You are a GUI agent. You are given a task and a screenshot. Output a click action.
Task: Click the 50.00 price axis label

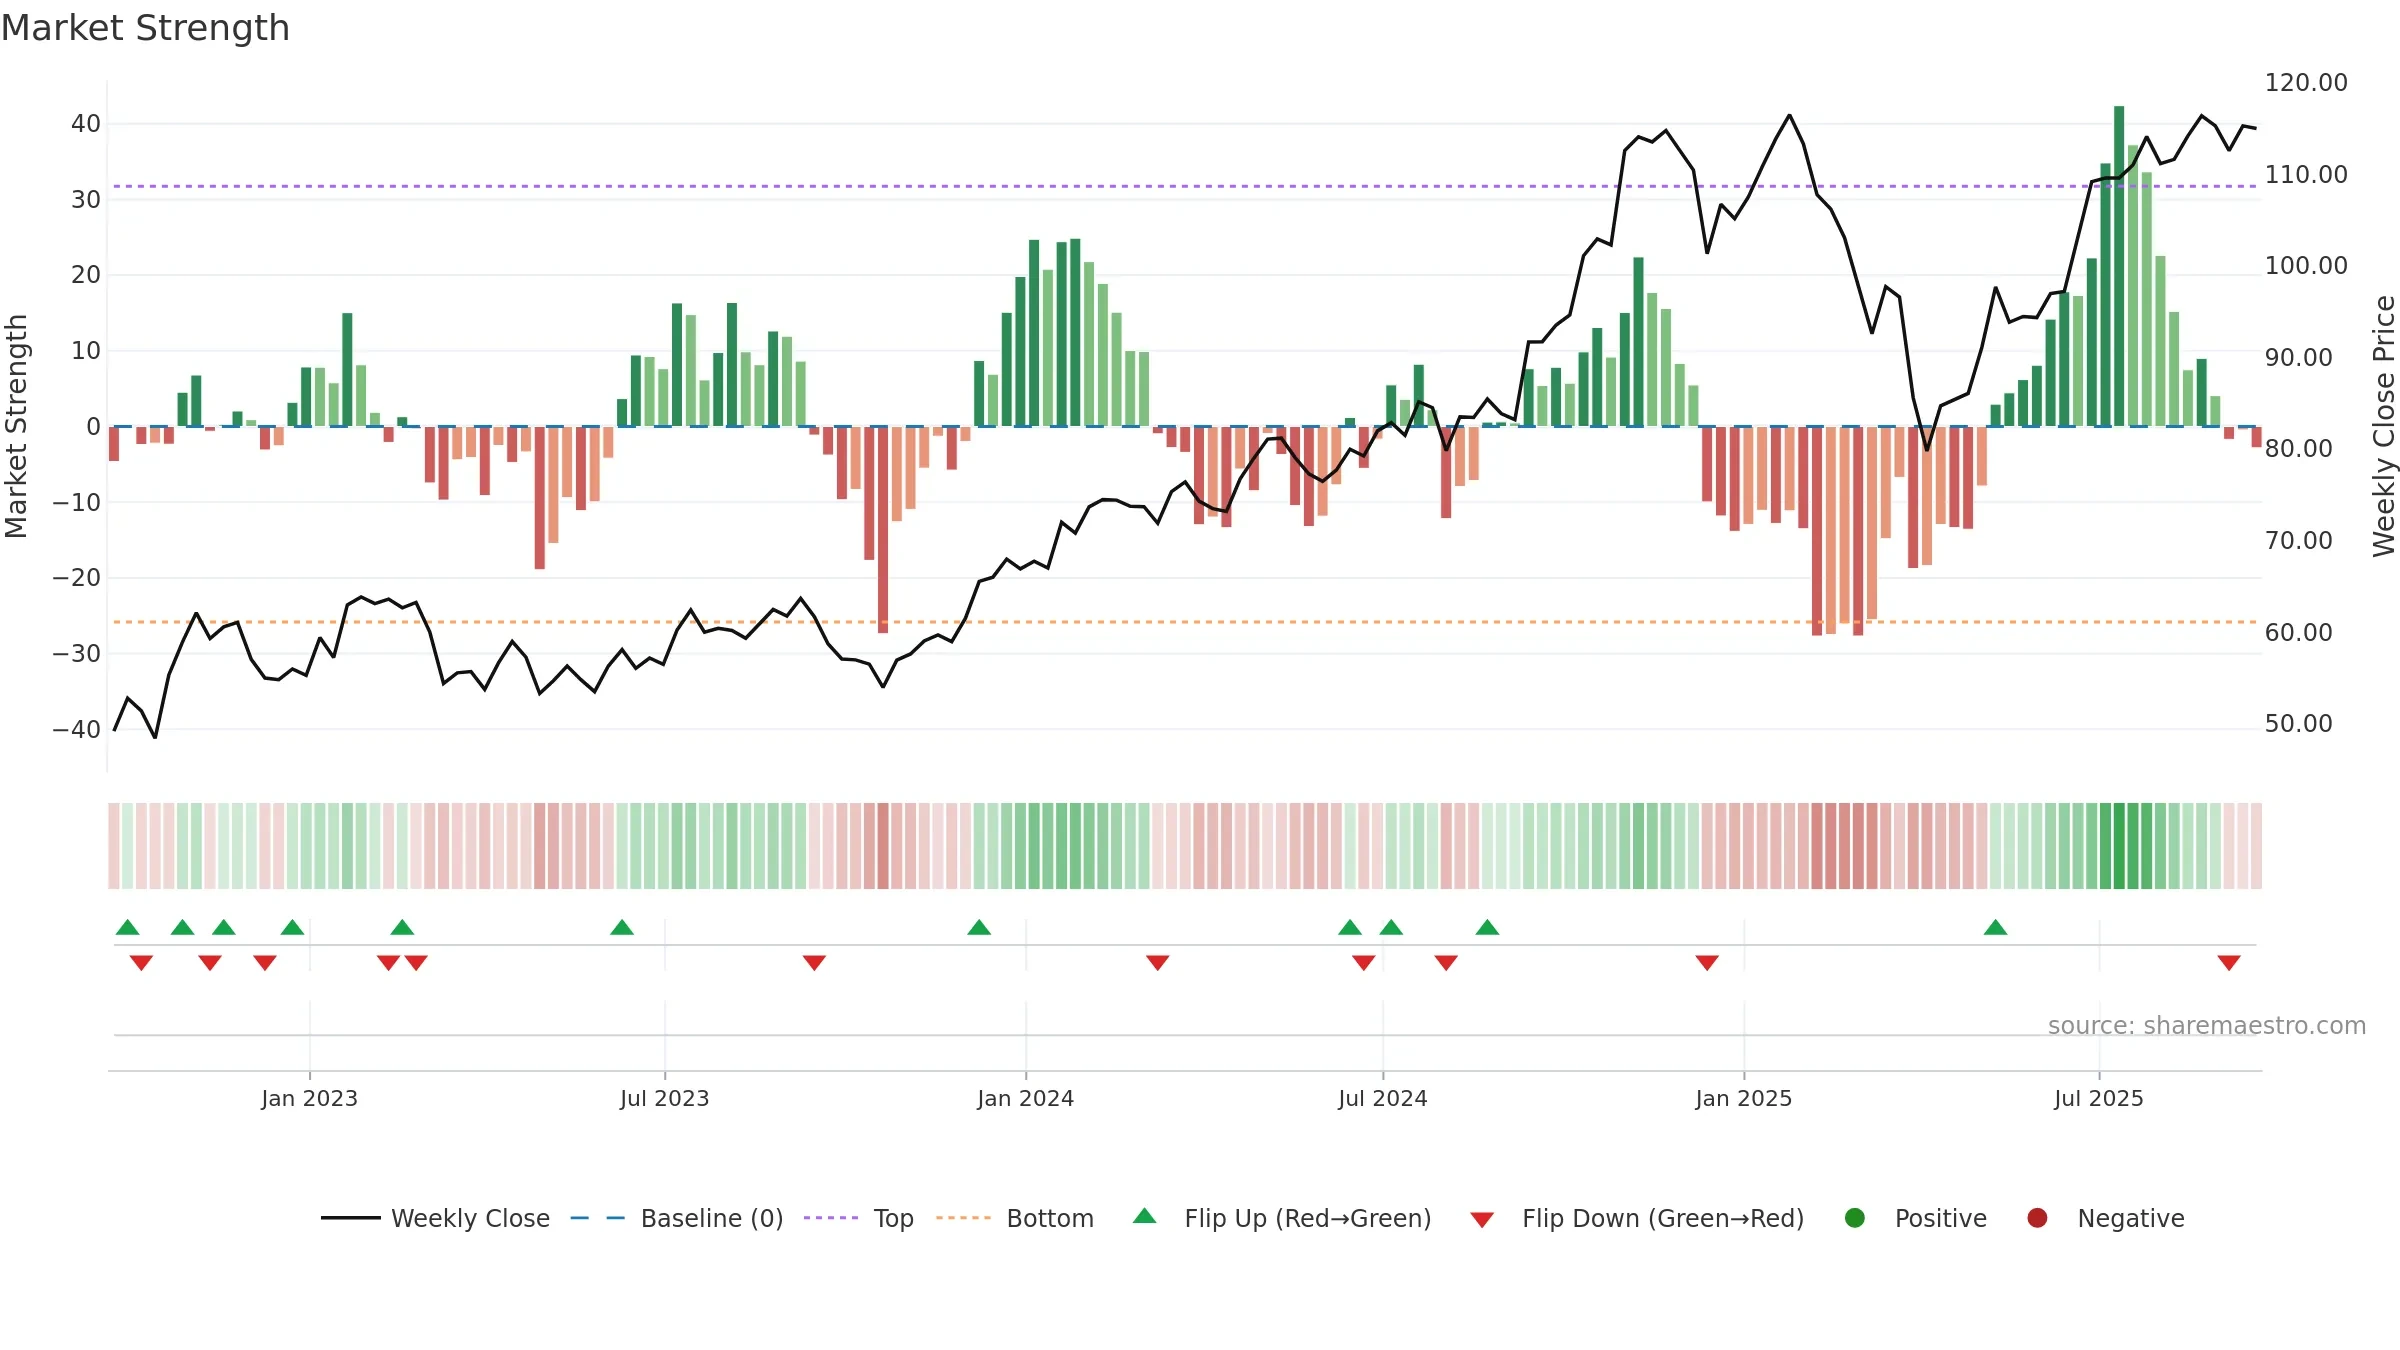click(2298, 724)
